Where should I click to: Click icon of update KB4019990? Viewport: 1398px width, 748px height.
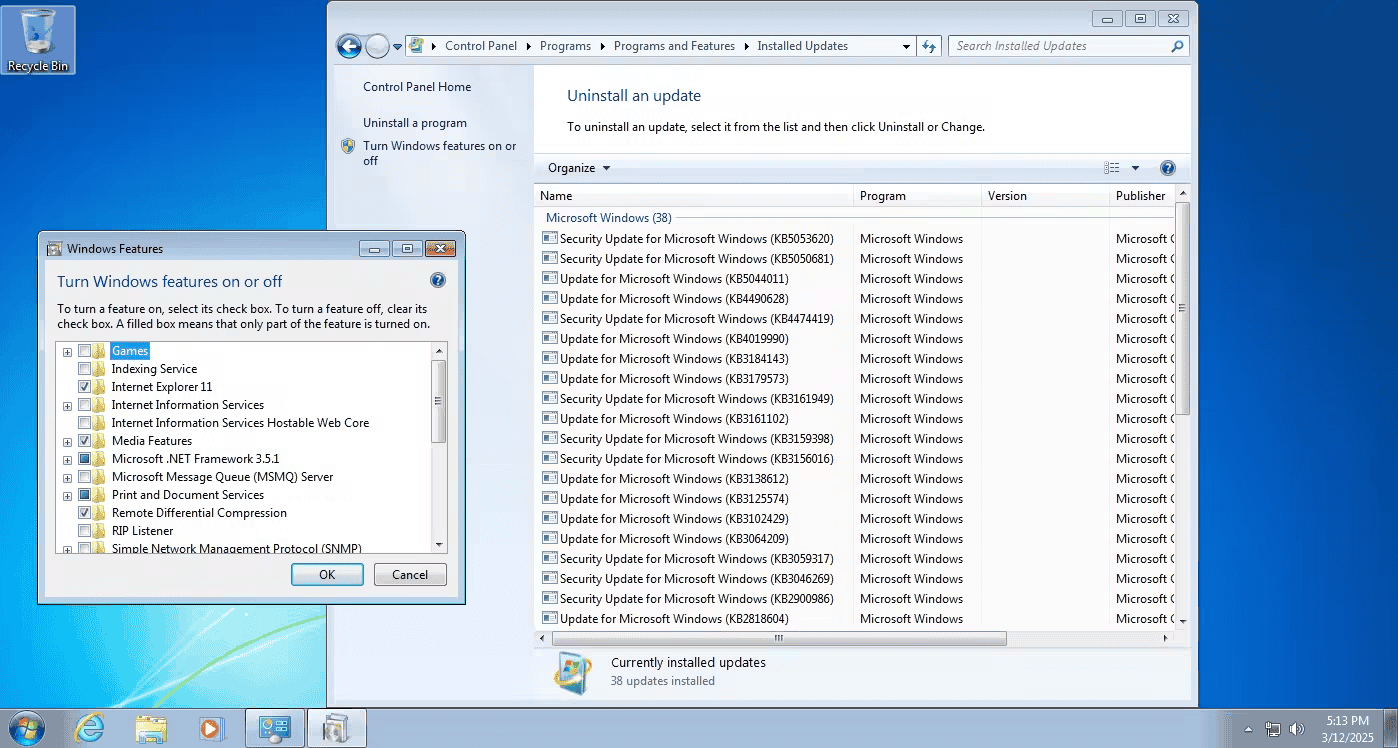[549, 338]
